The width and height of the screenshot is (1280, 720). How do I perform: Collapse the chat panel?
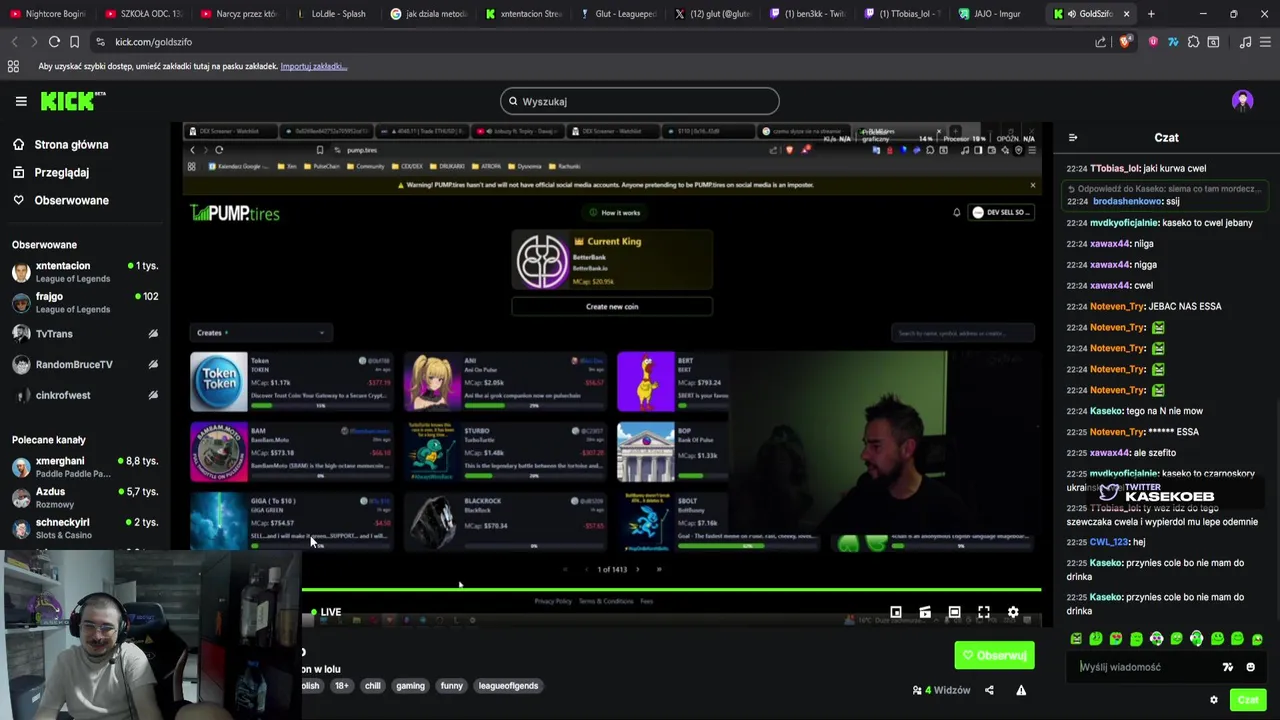[x=1073, y=138]
